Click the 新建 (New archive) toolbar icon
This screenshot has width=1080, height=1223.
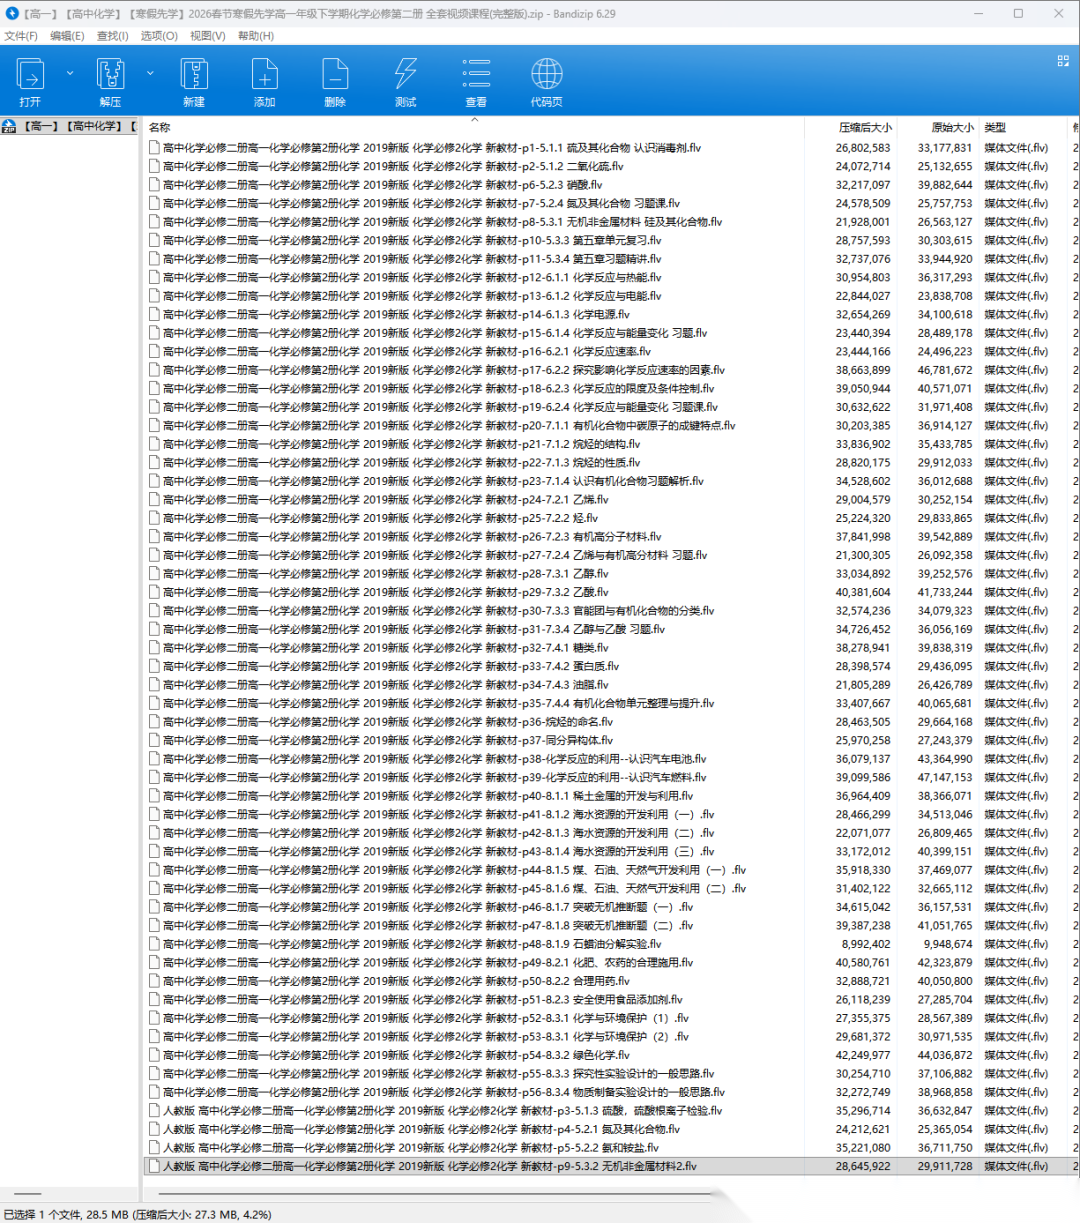coord(194,81)
